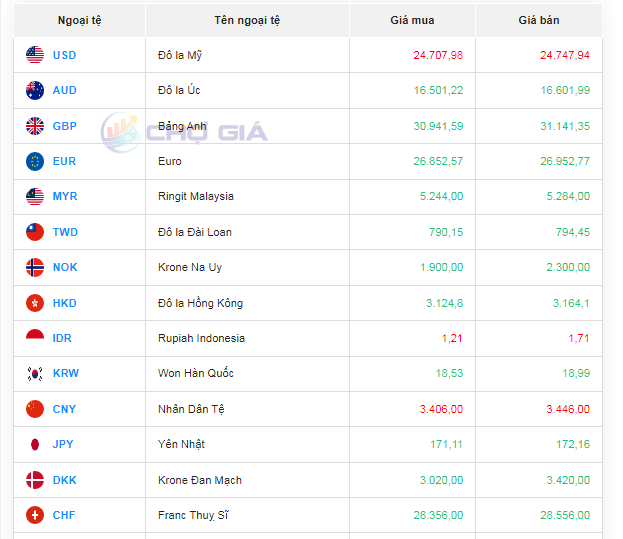Image resolution: width=623 pixels, height=539 pixels.
Task: Click the United States flag icon
Action: point(35,55)
